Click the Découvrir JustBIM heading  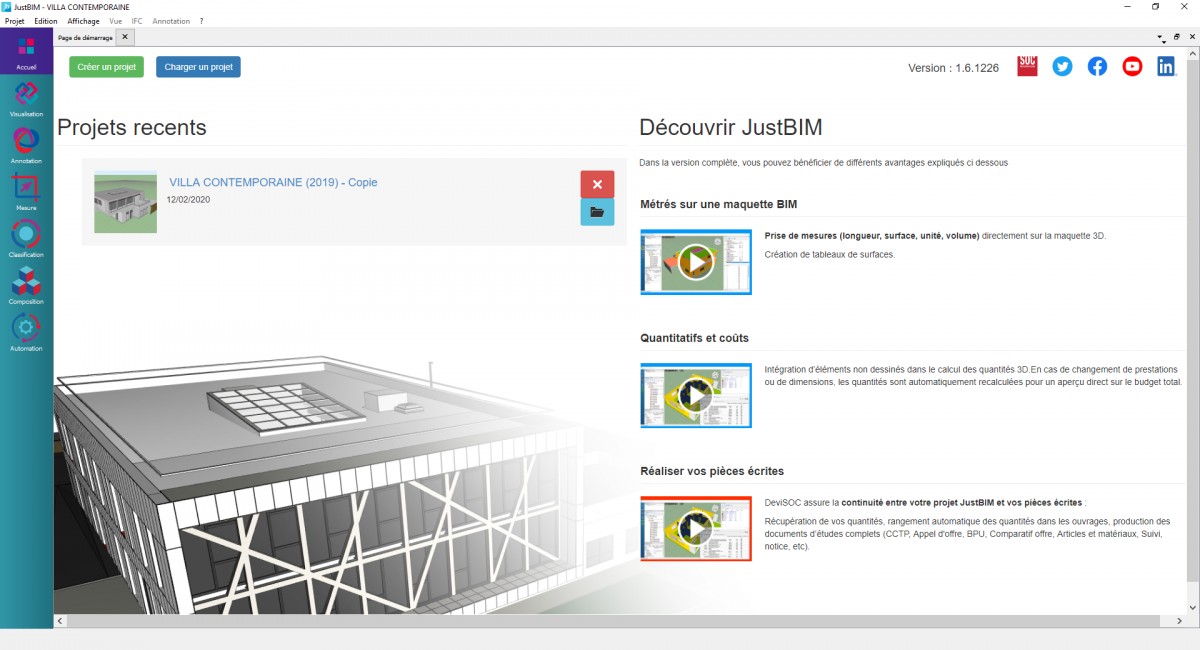click(731, 127)
